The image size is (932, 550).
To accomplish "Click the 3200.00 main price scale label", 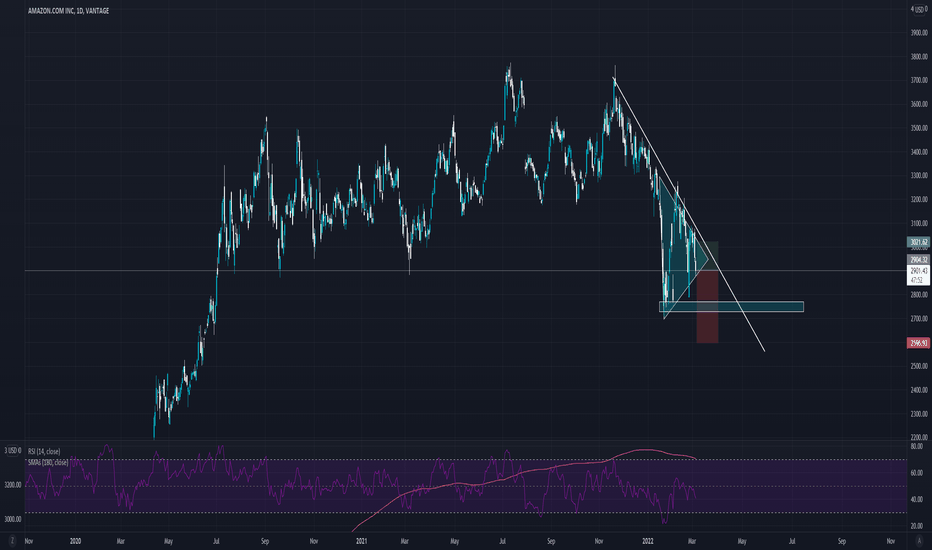I will 918,200.
